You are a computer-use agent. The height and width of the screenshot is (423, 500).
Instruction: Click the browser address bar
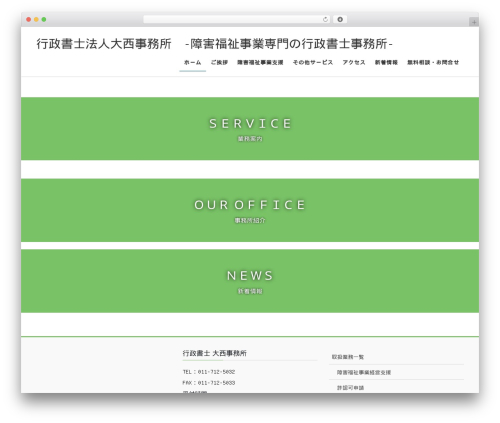[236, 20]
